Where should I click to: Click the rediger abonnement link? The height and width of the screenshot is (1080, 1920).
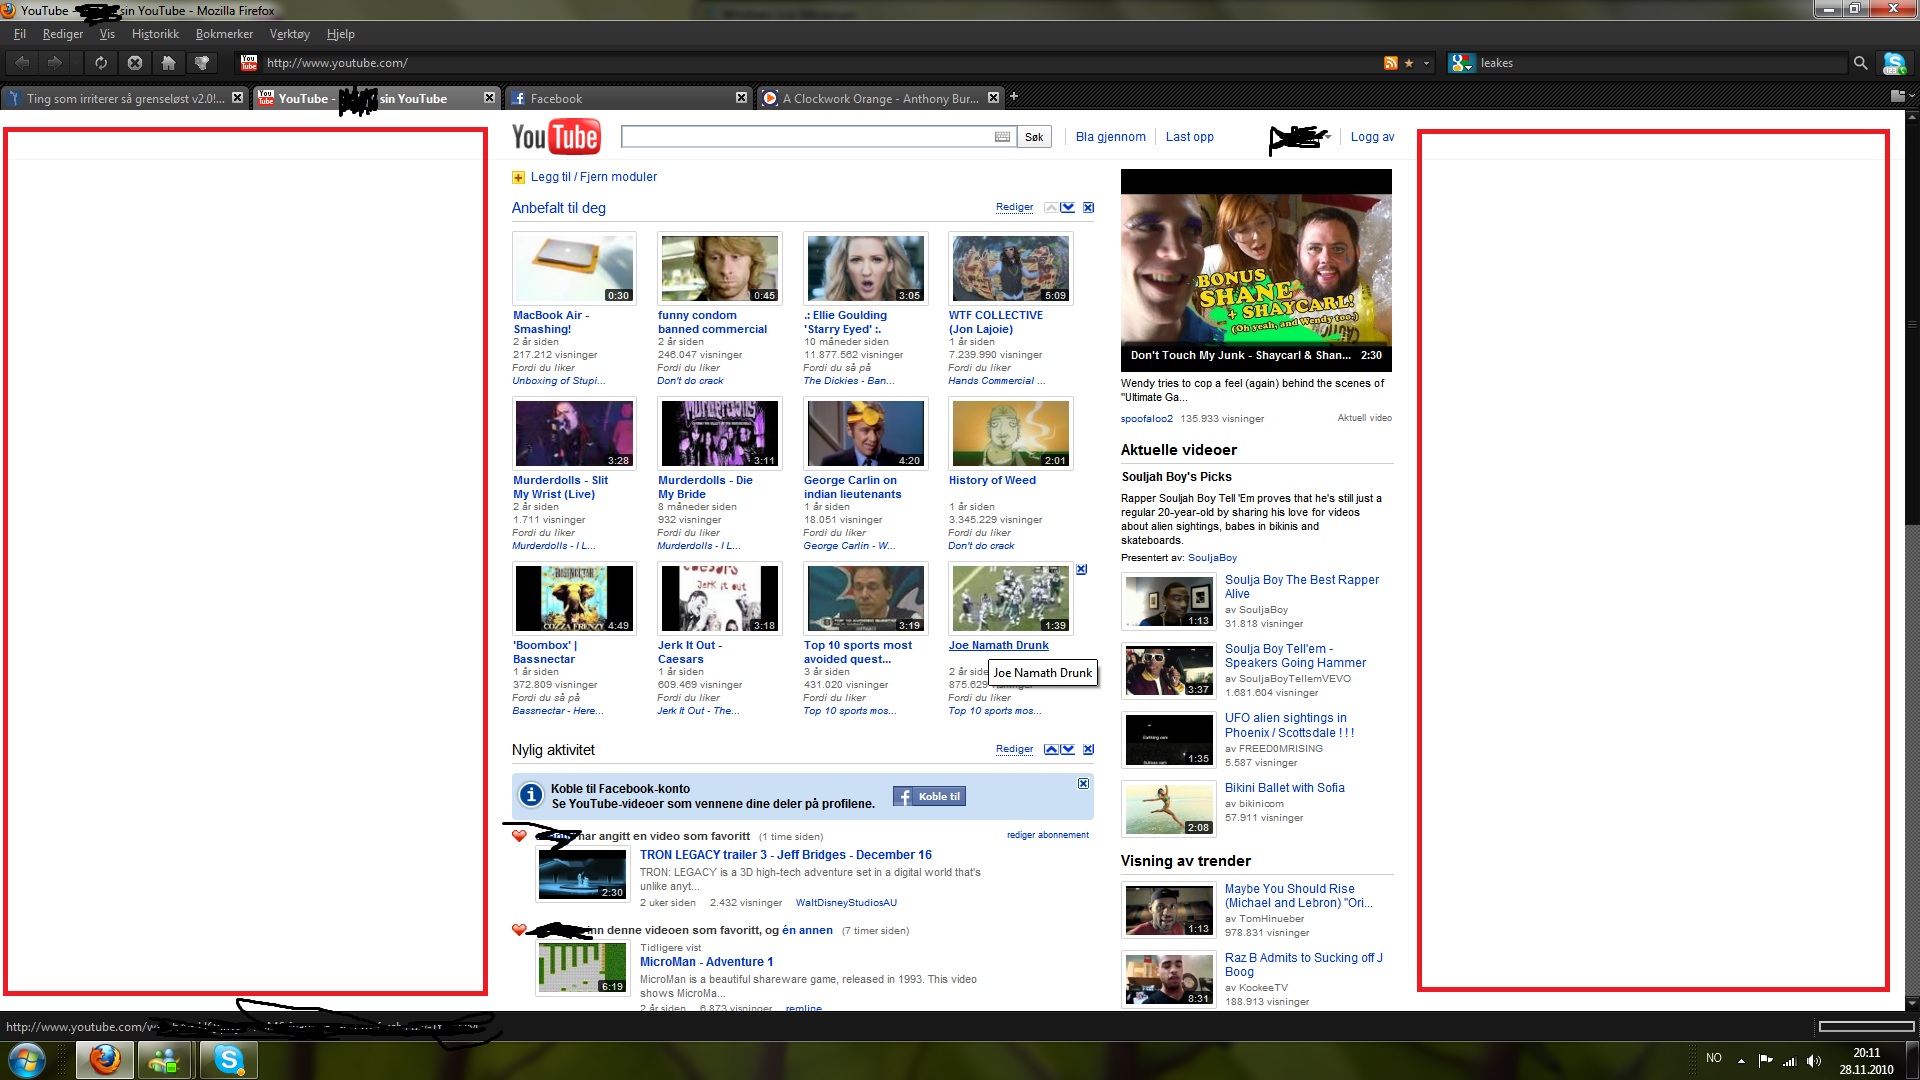coord(1048,835)
